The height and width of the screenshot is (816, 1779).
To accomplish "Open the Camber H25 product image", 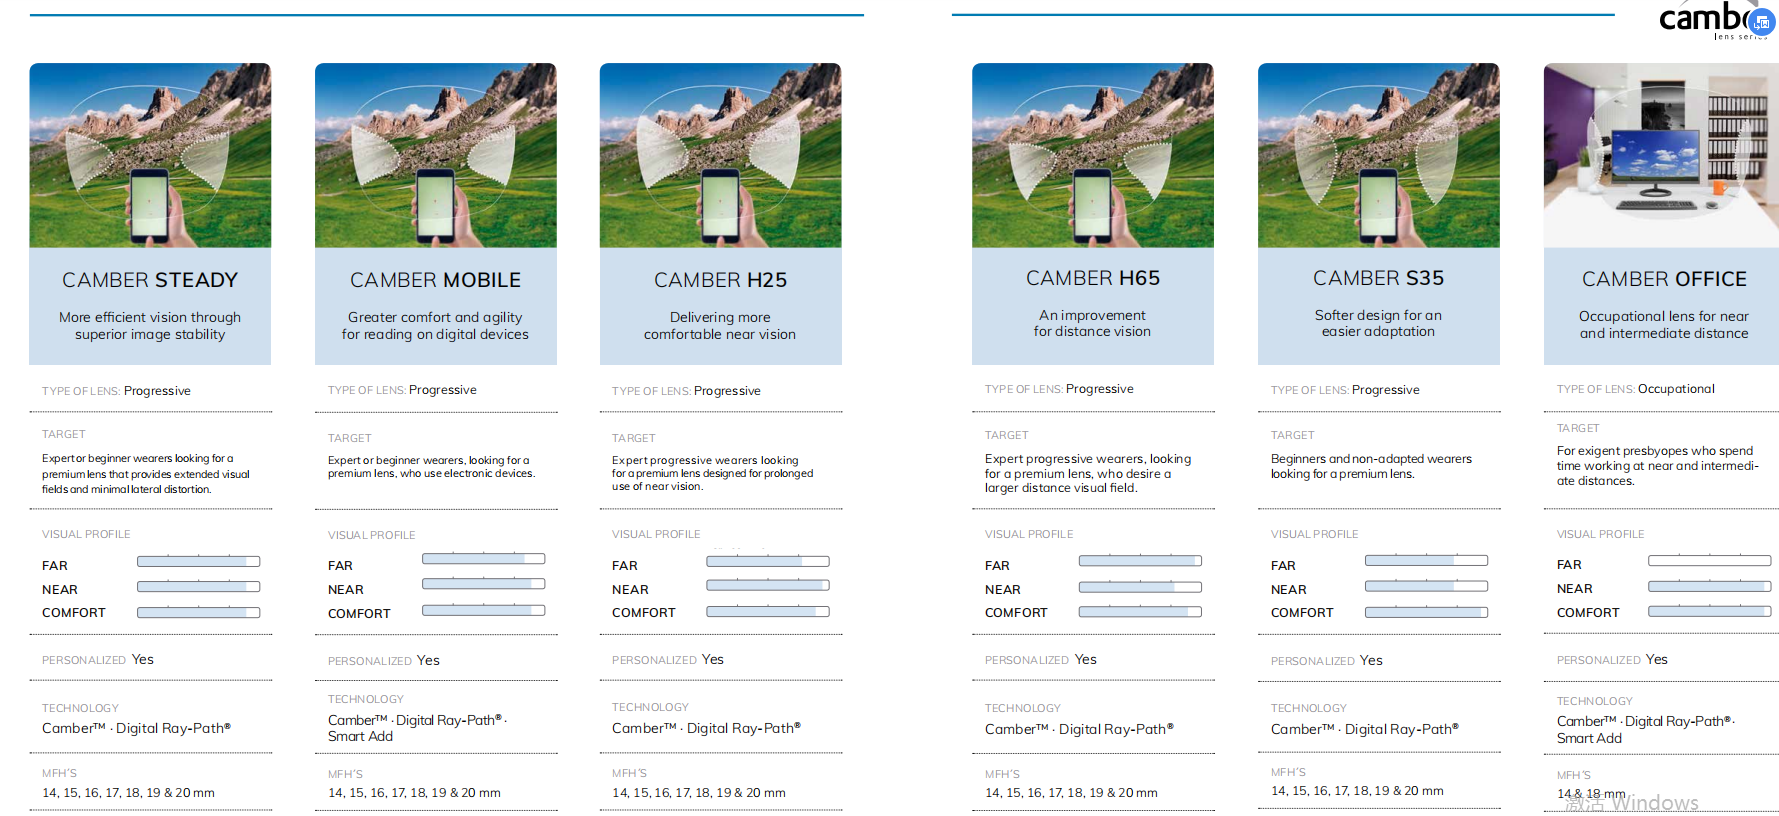I will click(x=720, y=155).
